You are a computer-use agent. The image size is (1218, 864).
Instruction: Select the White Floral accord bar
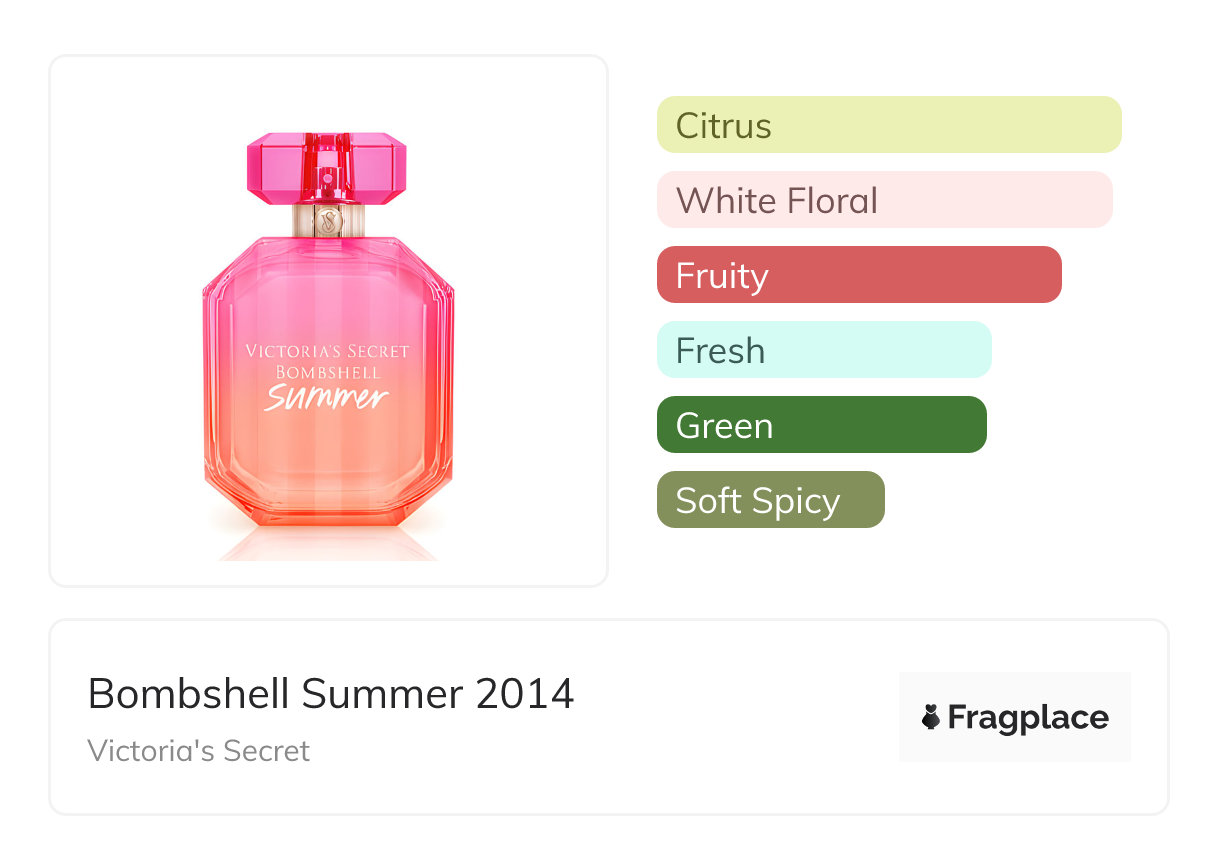pyautogui.click(x=884, y=200)
